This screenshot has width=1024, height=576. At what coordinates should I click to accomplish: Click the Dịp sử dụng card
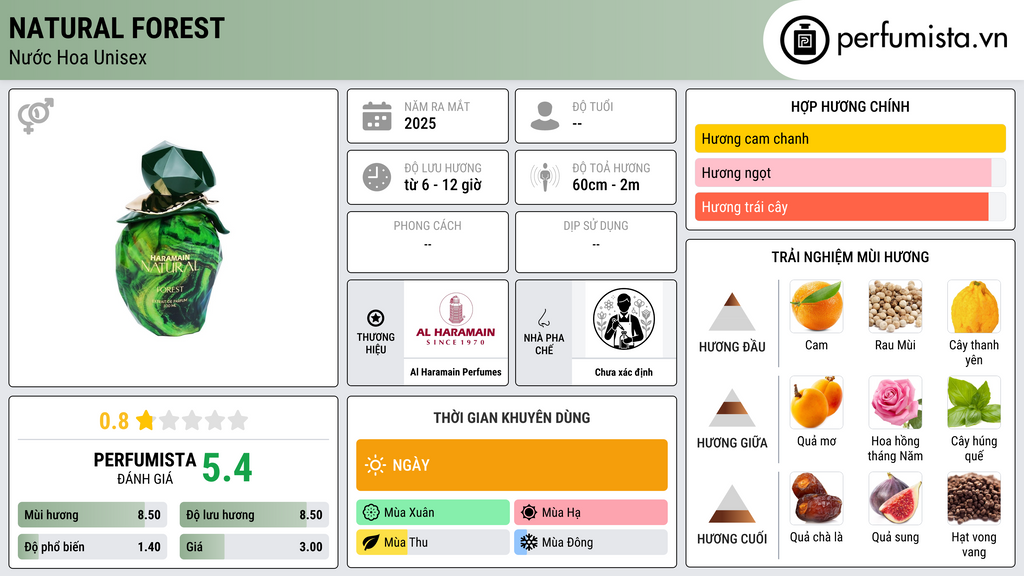coord(596,242)
